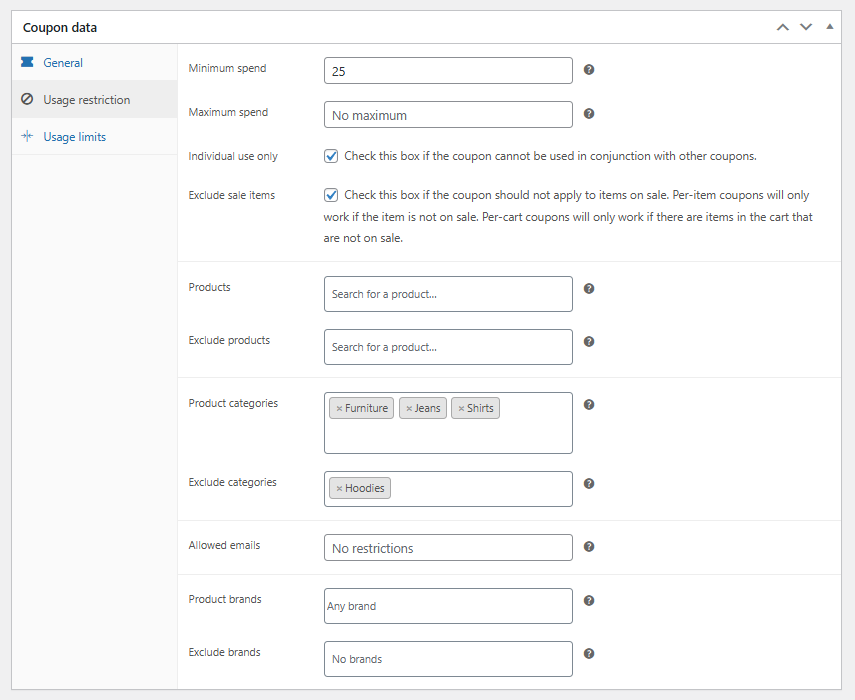Screen dimensions: 855x700
Task: Click the move panel down chevron
Action: [806, 27]
